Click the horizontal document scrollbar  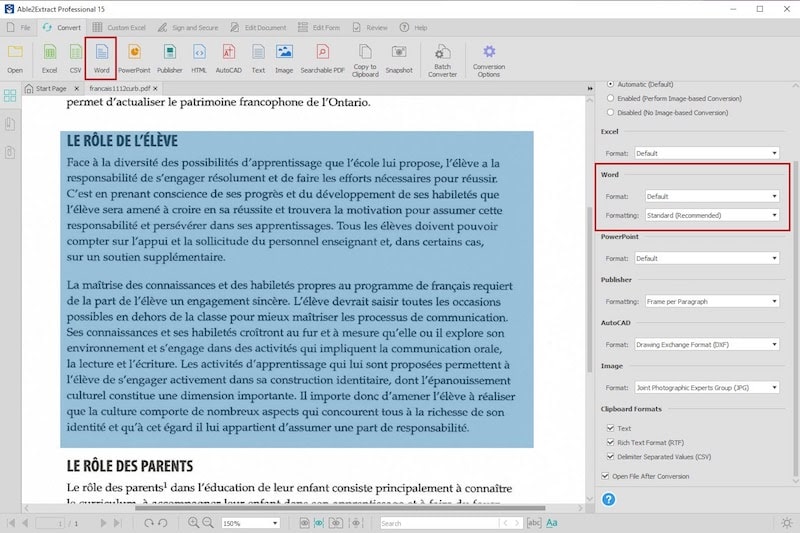(x=340, y=507)
